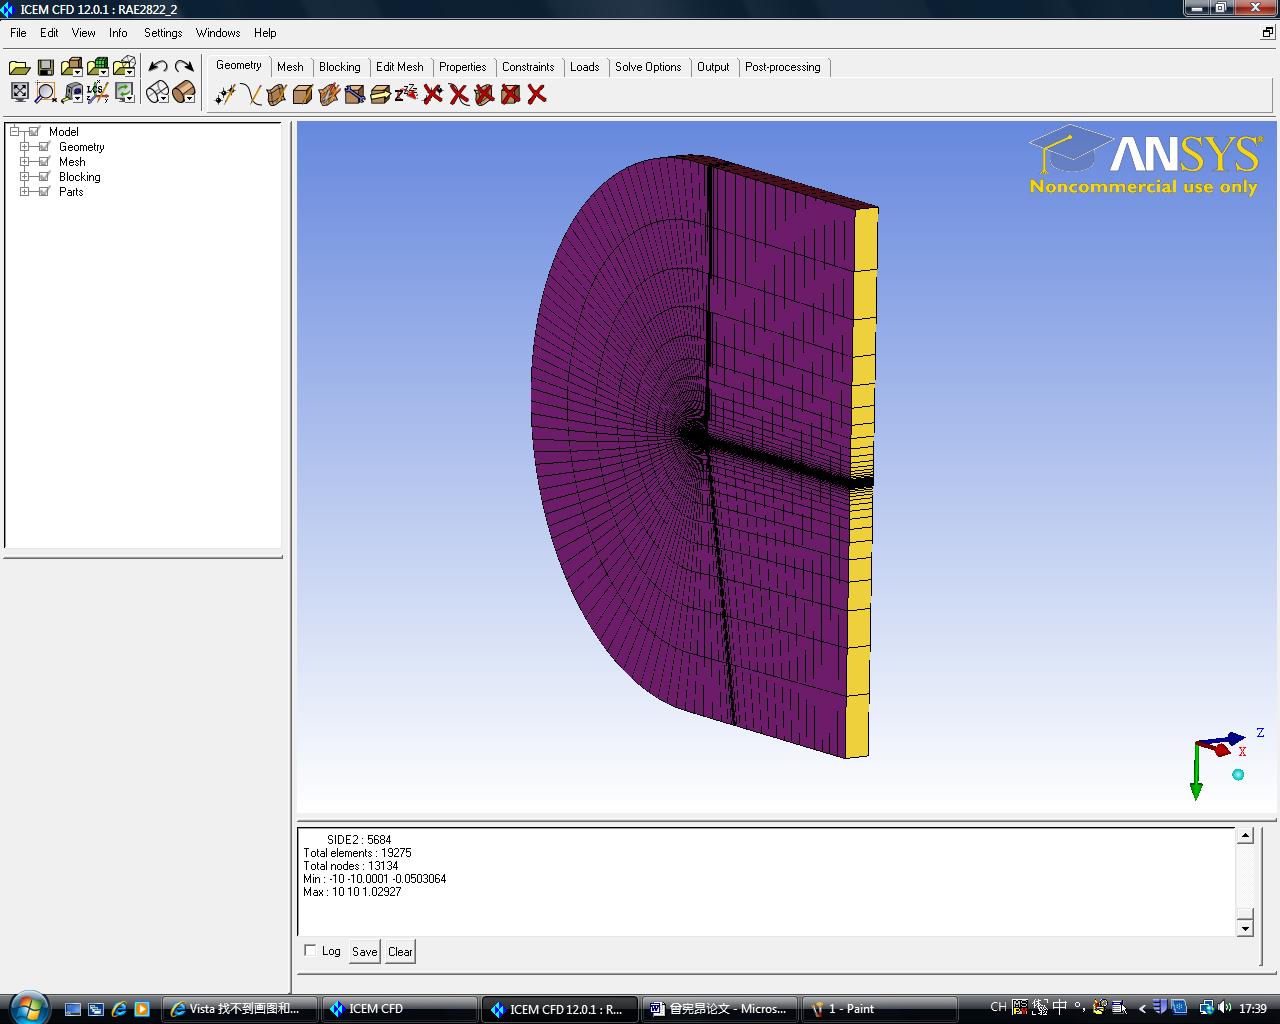Enable the Log checkbox
The height and width of the screenshot is (1024, 1280).
tap(310, 951)
